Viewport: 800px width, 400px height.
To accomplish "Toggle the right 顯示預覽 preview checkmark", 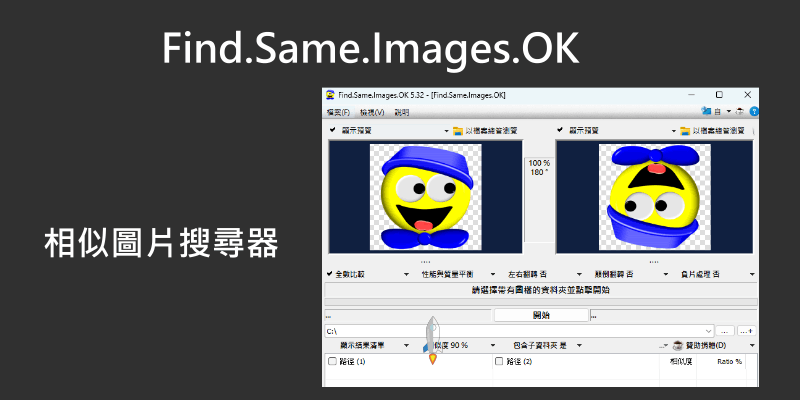I will [560, 130].
